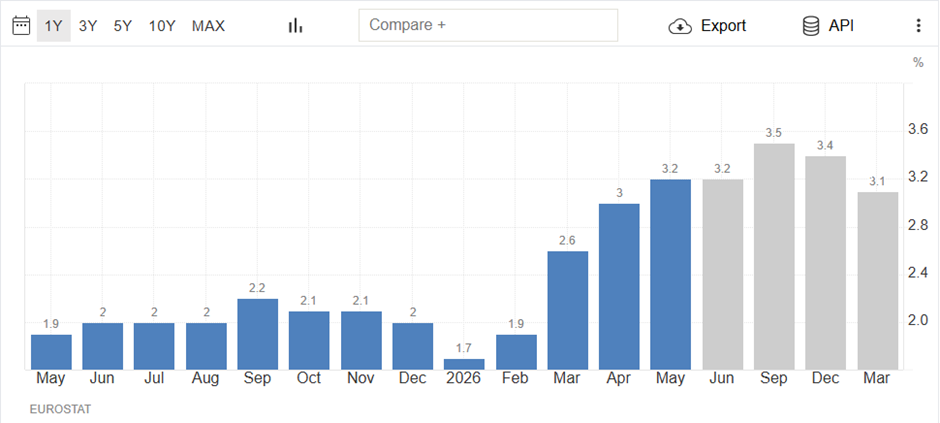Click the March 2.6 blue bar
The width and height of the screenshot is (940, 423).
(567, 310)
